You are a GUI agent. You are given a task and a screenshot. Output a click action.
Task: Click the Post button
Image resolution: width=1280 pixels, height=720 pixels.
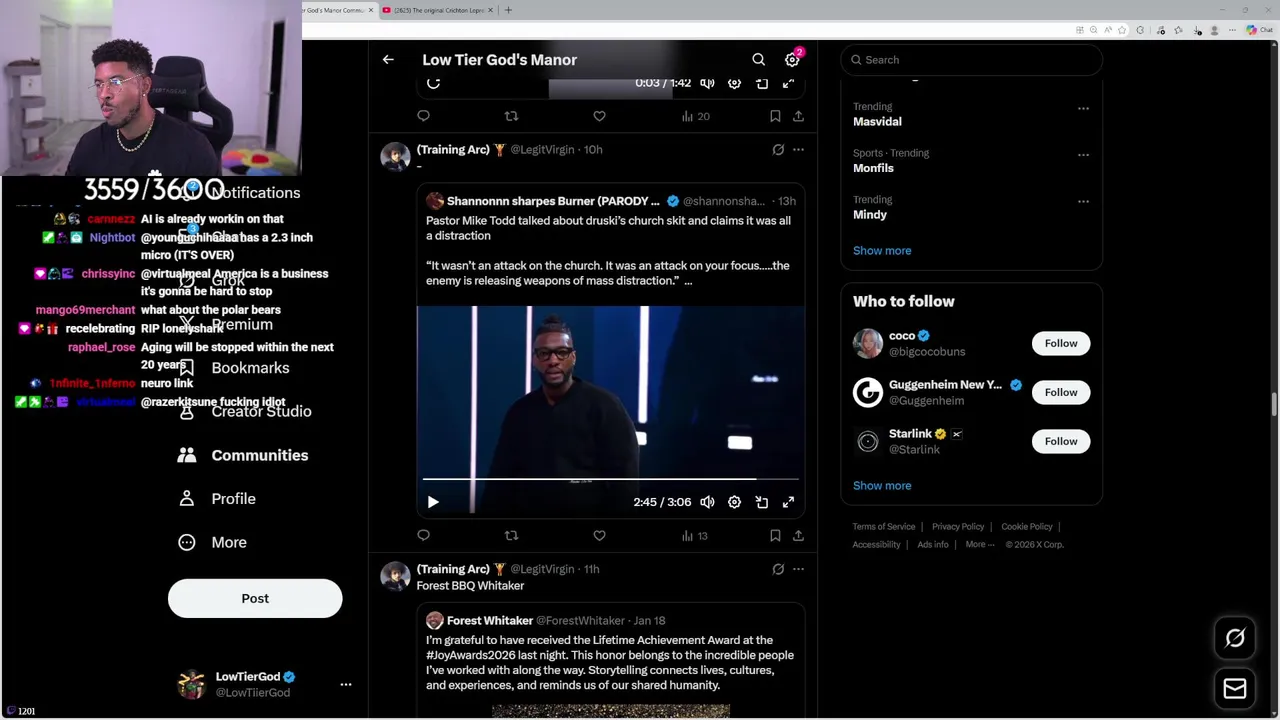pyautogui.click(x=255, y=598)
